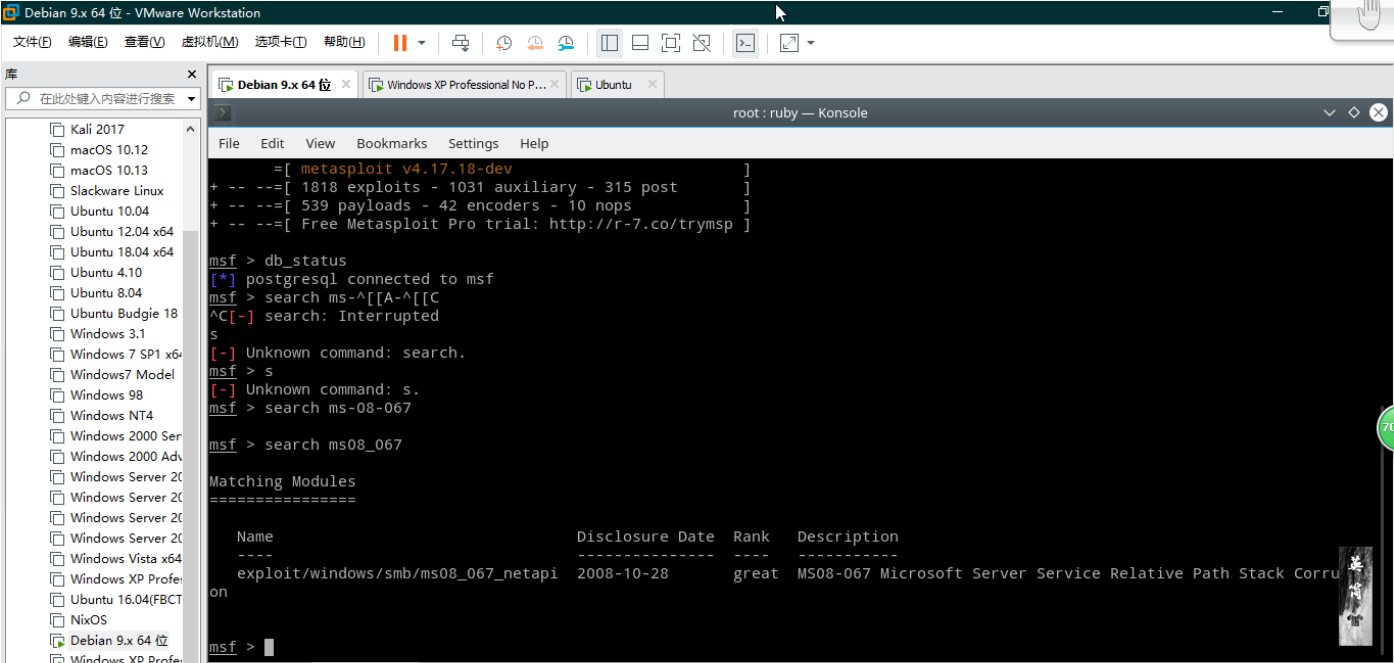This screenshot has width=1394, height=663.
Task: Click VM icon beside NixOS
Action: click(57, 620)
